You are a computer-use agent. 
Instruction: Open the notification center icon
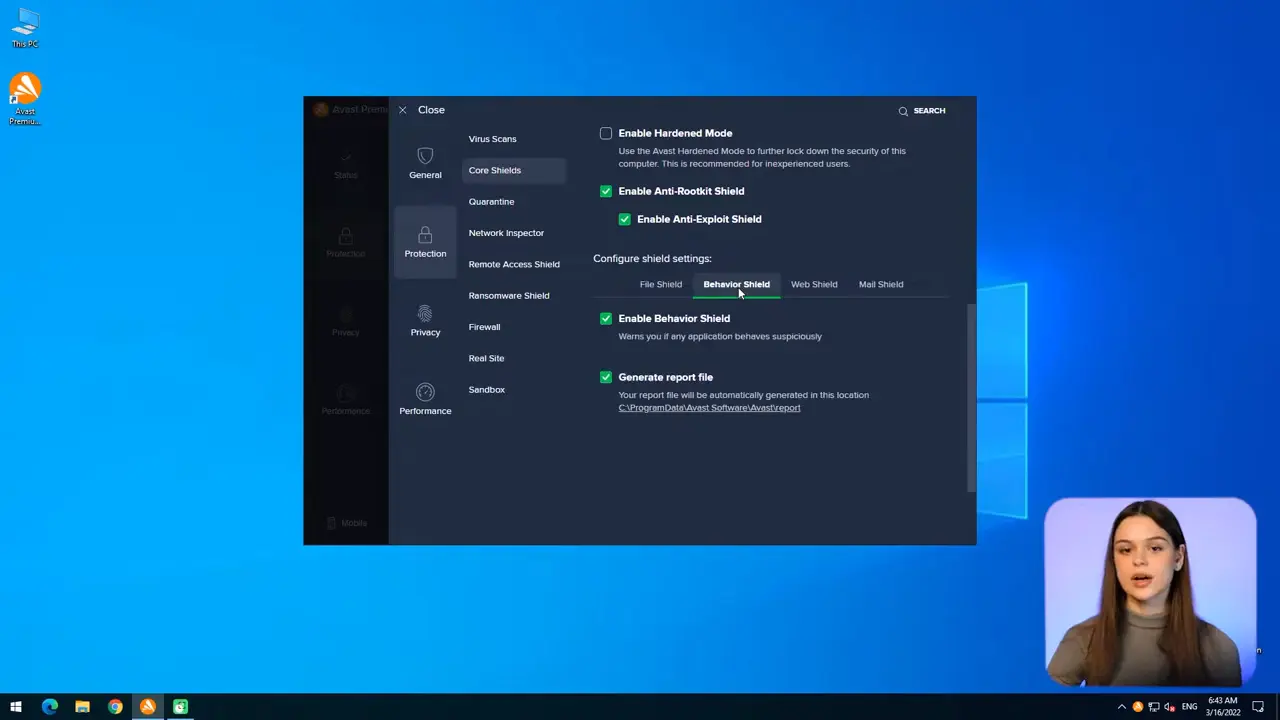1258,707
